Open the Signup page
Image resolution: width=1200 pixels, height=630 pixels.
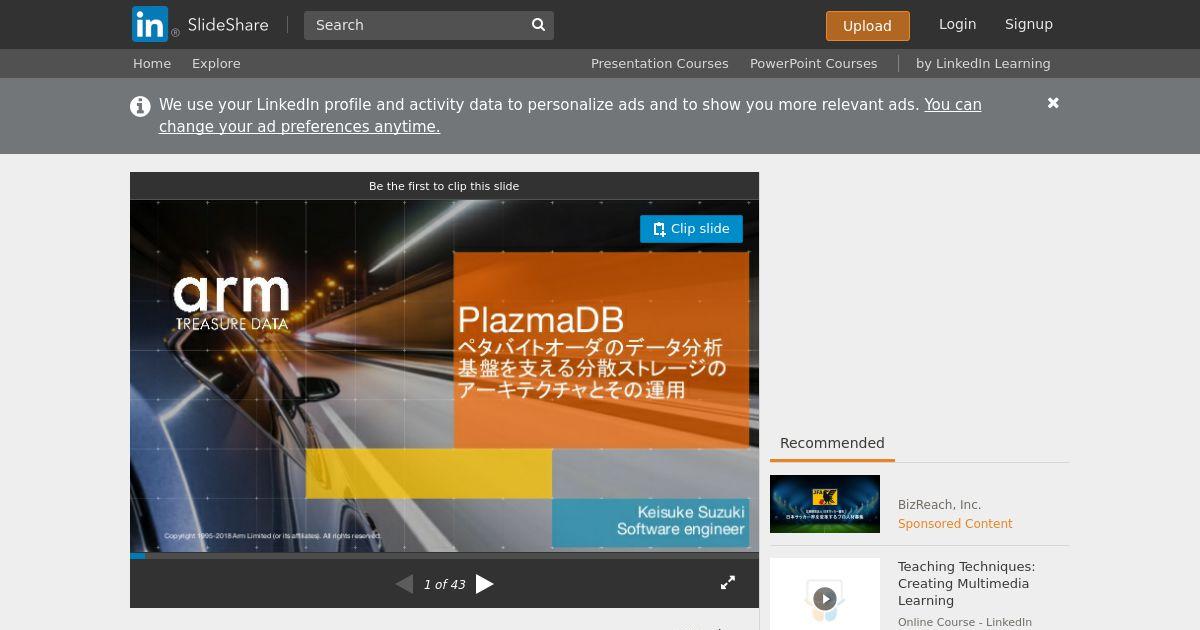[1029, 24]
